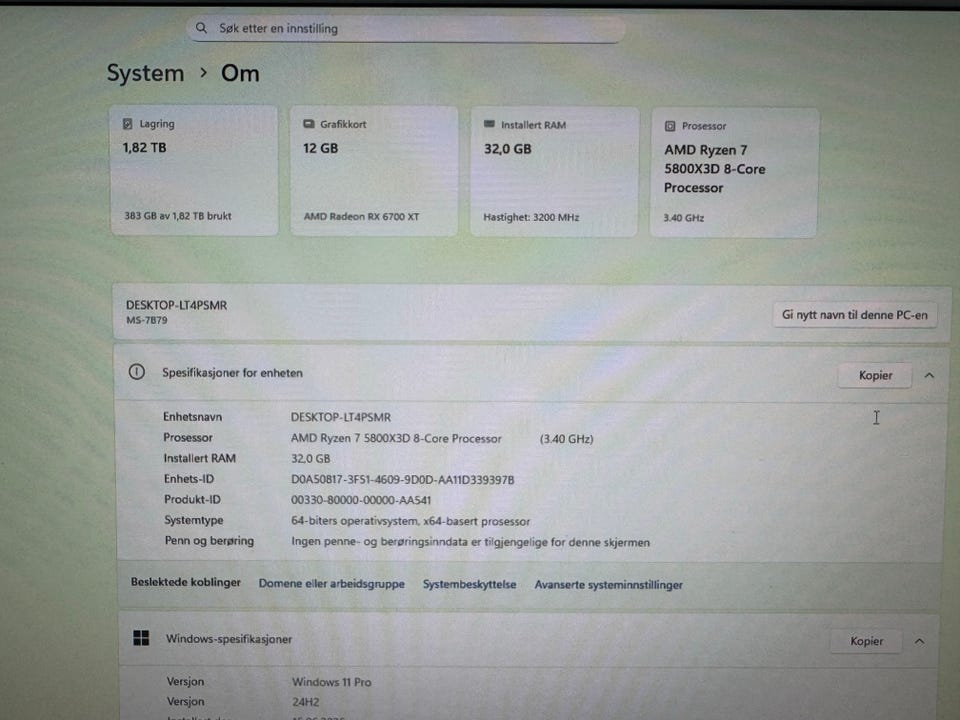Click the Installert RAM memory icon
This screenshot has width=960, height=720.
point(489,124)
